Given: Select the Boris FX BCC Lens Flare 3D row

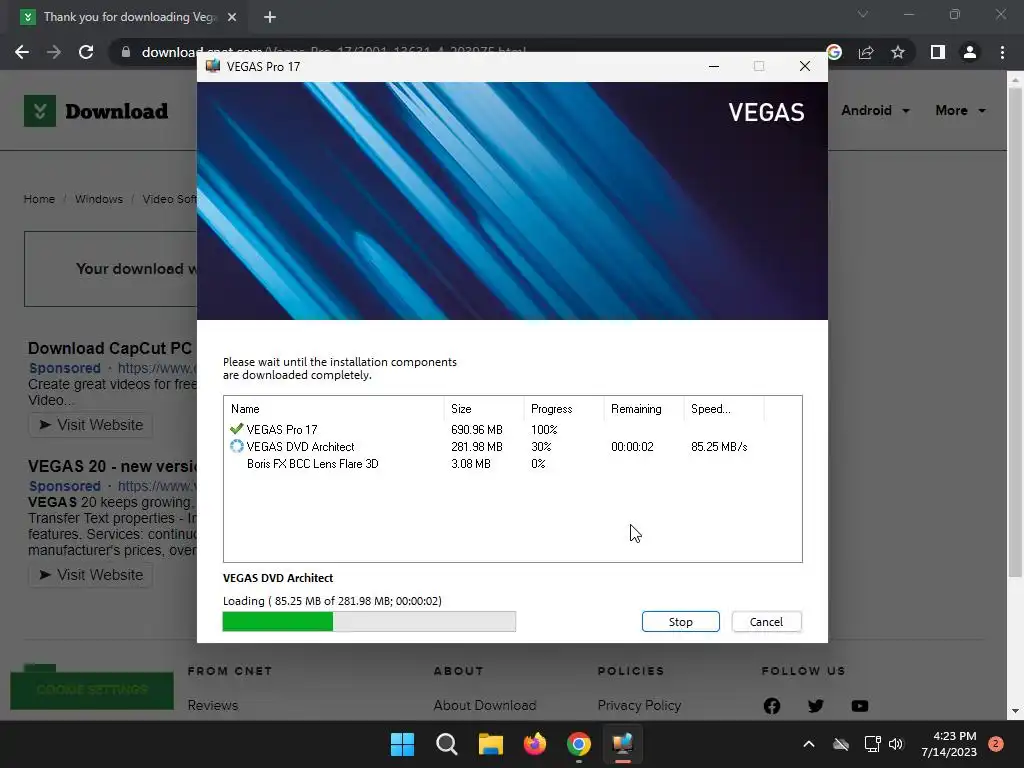Looking at the screenshot, I should click(x=513, y=464).
